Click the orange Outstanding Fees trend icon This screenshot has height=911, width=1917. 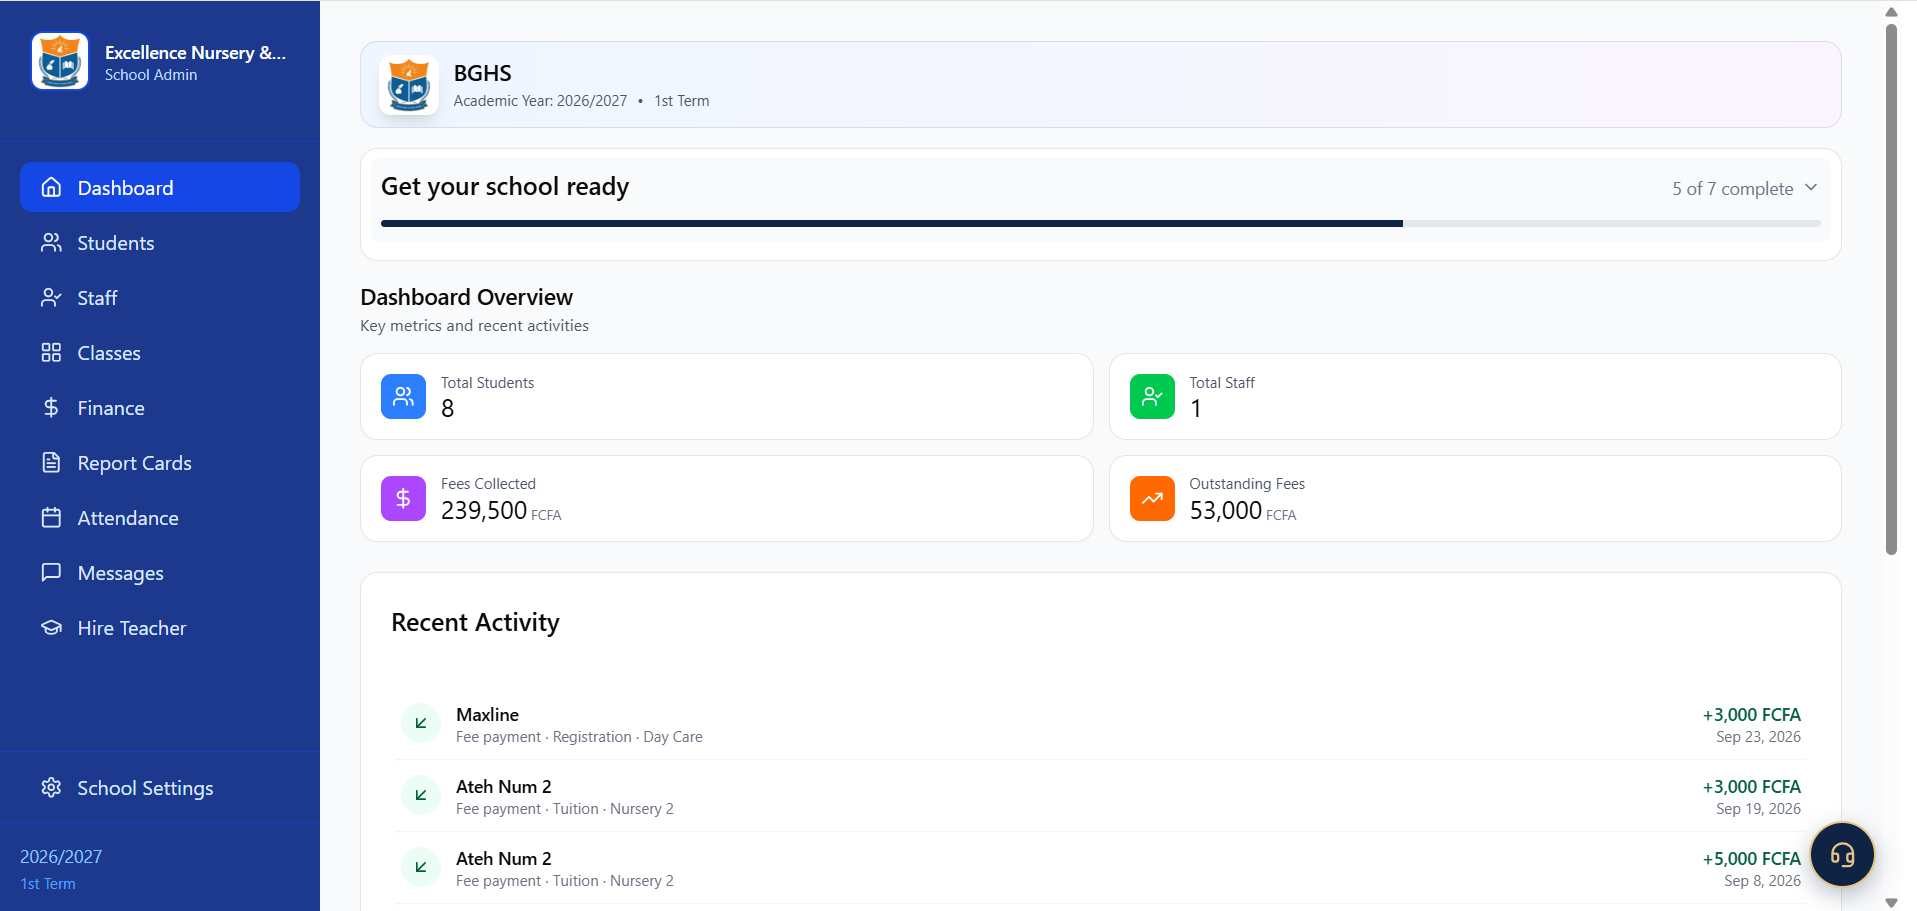pyautogui.click(x=1152, y=498)
